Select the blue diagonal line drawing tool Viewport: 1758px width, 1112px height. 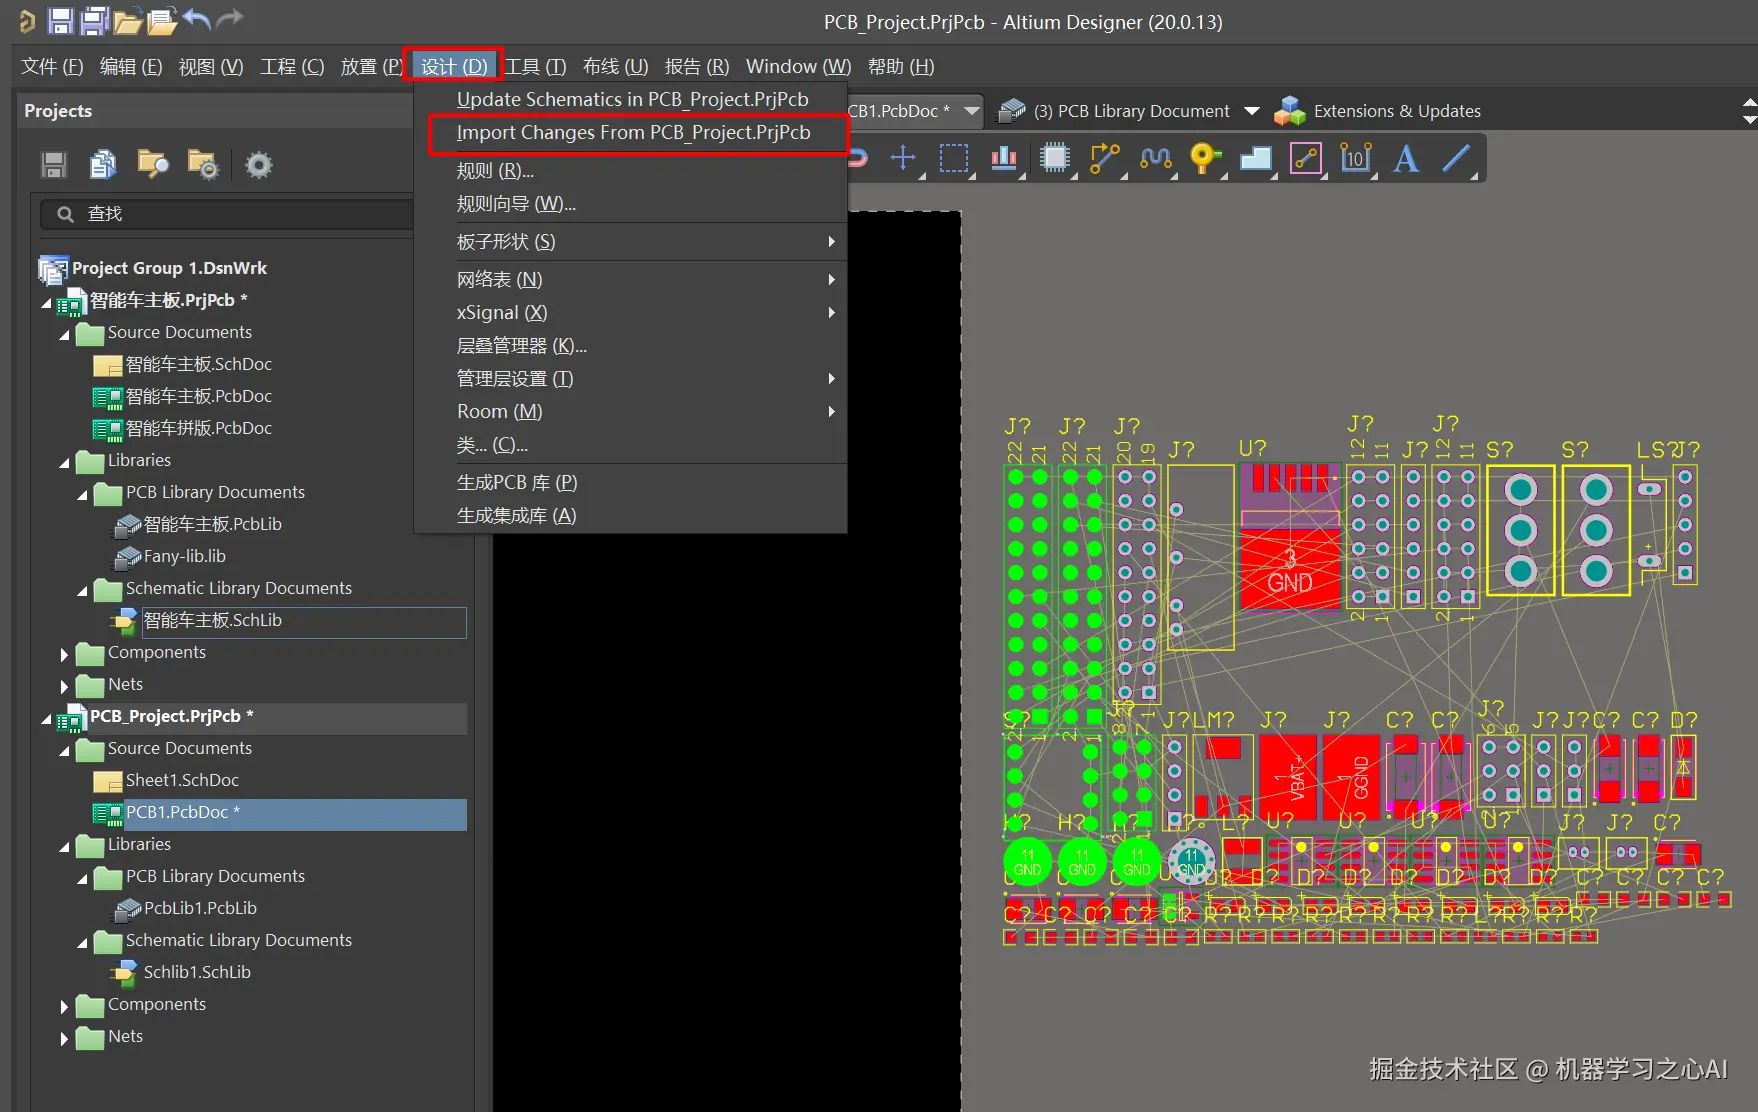1457,158
